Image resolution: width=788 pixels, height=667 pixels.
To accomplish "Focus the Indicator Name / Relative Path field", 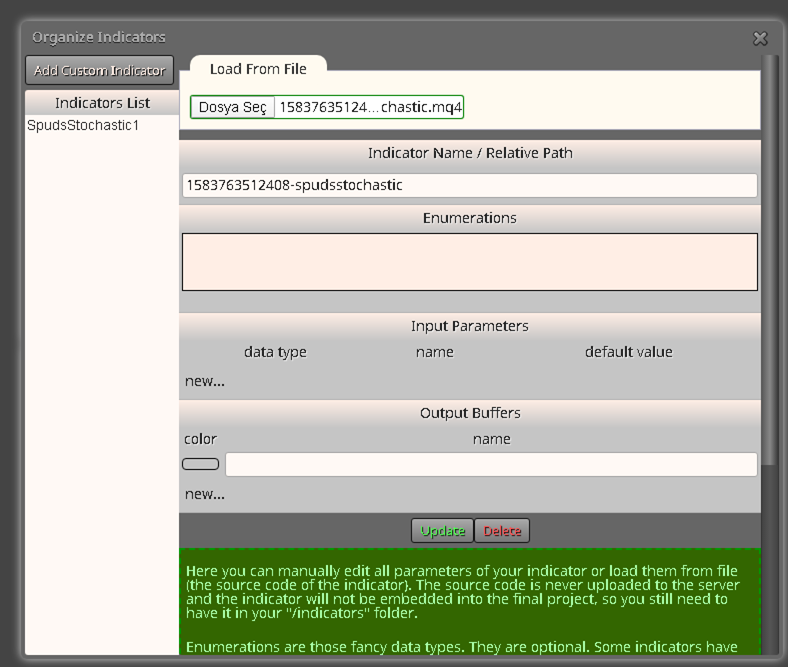I will click(469, 185).
